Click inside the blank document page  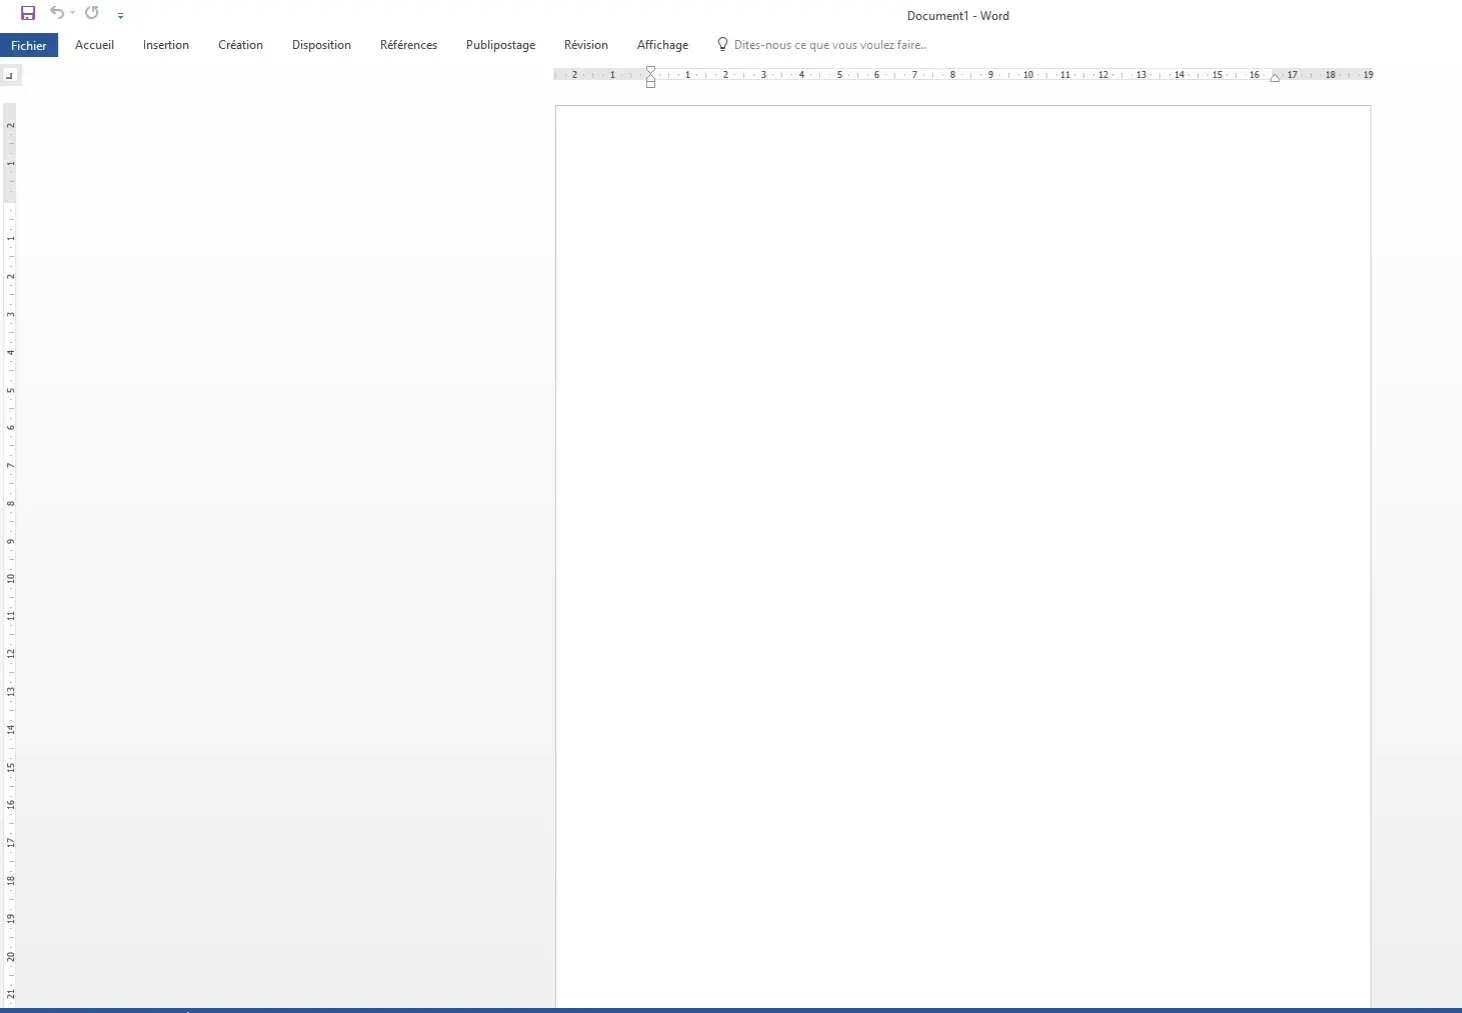click(x=963, y=556)
